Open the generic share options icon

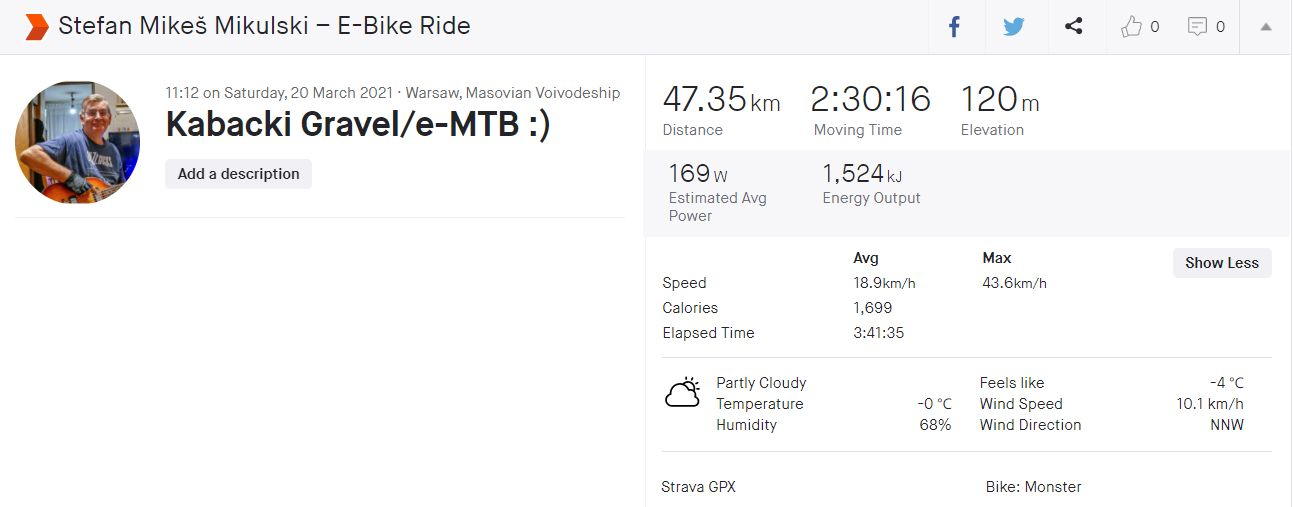click(1074, 27)
